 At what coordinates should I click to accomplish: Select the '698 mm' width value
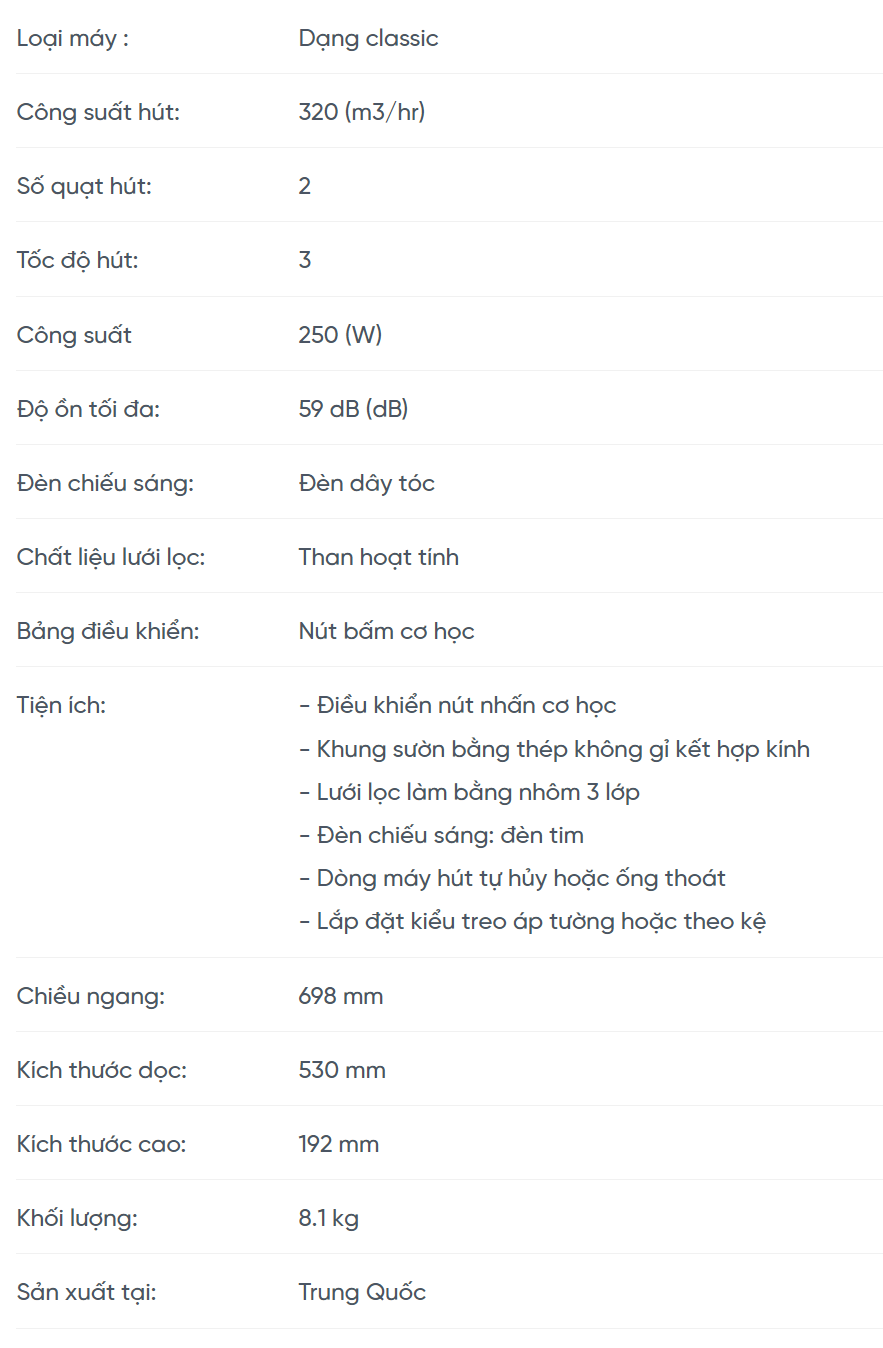tap(340, 996)
